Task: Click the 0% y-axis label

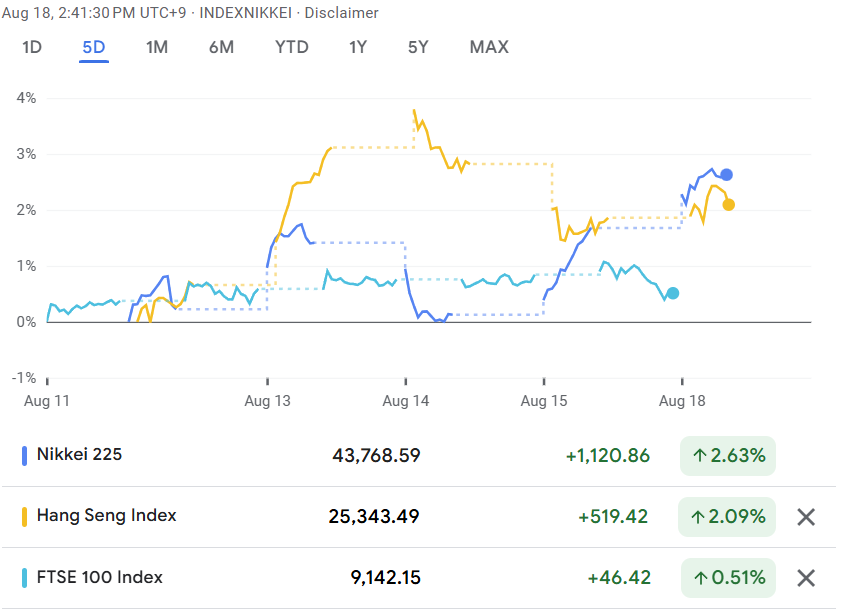Action: point(26,322)
